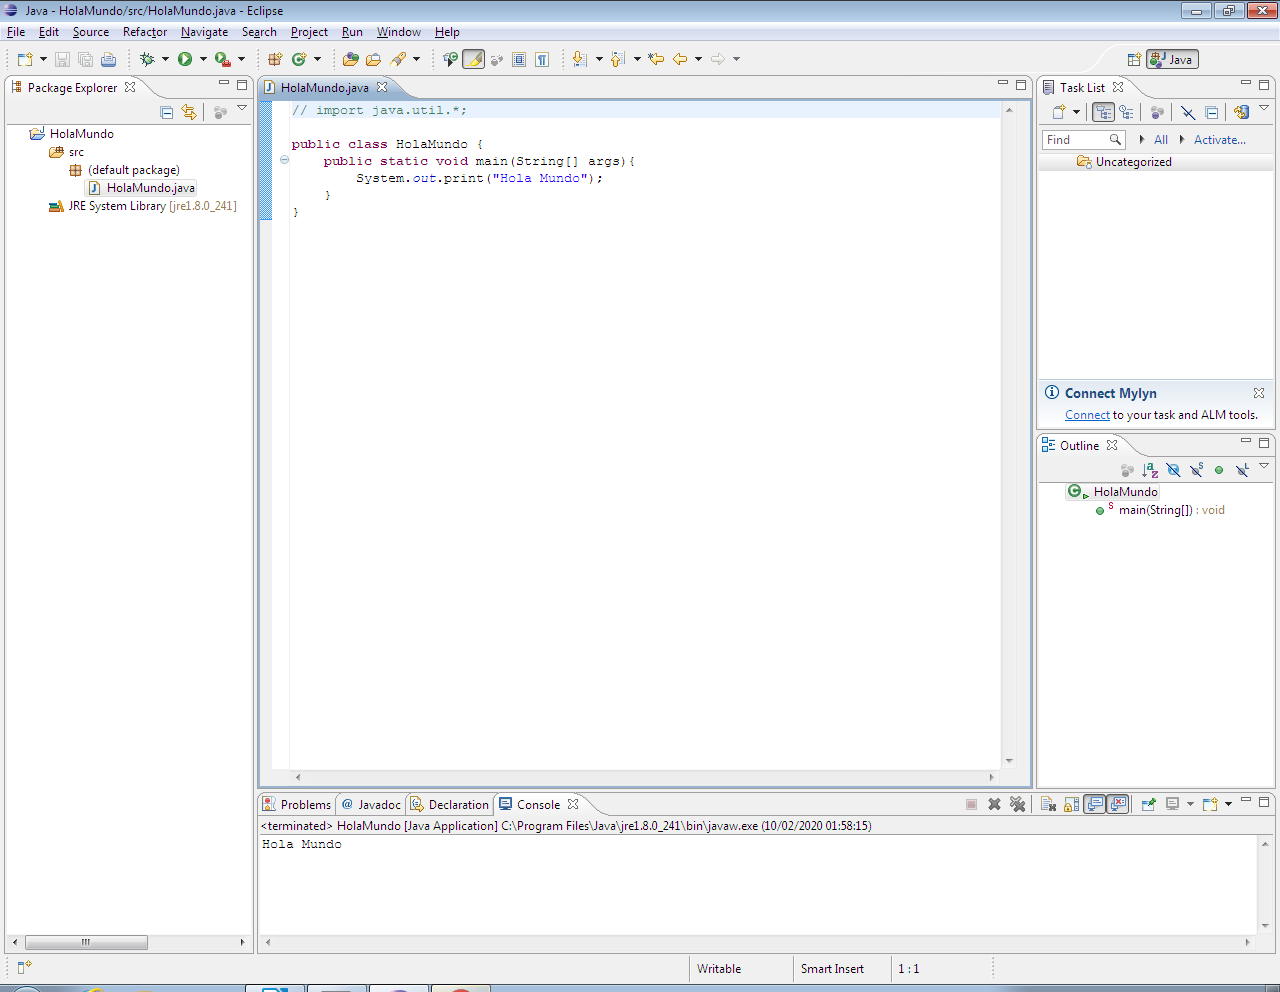
Task: Open the Project menu
Action: click(309, 32)
